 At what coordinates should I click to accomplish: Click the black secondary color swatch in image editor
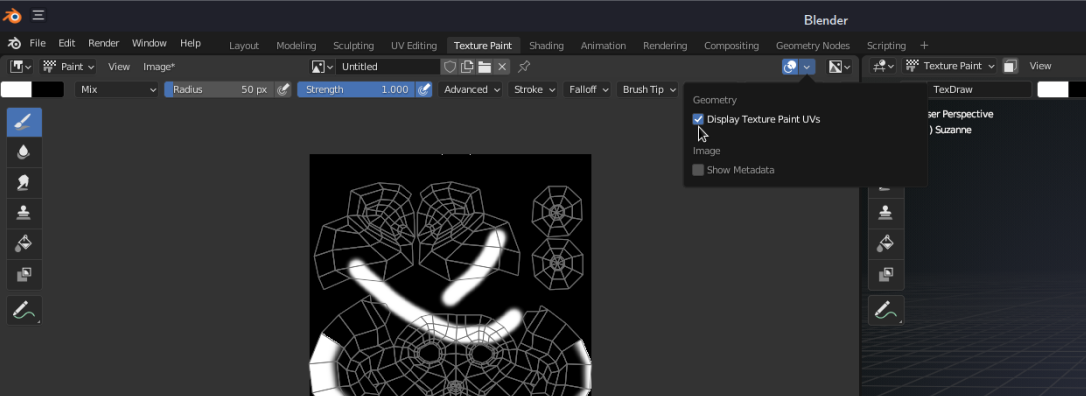click(48, 89)
